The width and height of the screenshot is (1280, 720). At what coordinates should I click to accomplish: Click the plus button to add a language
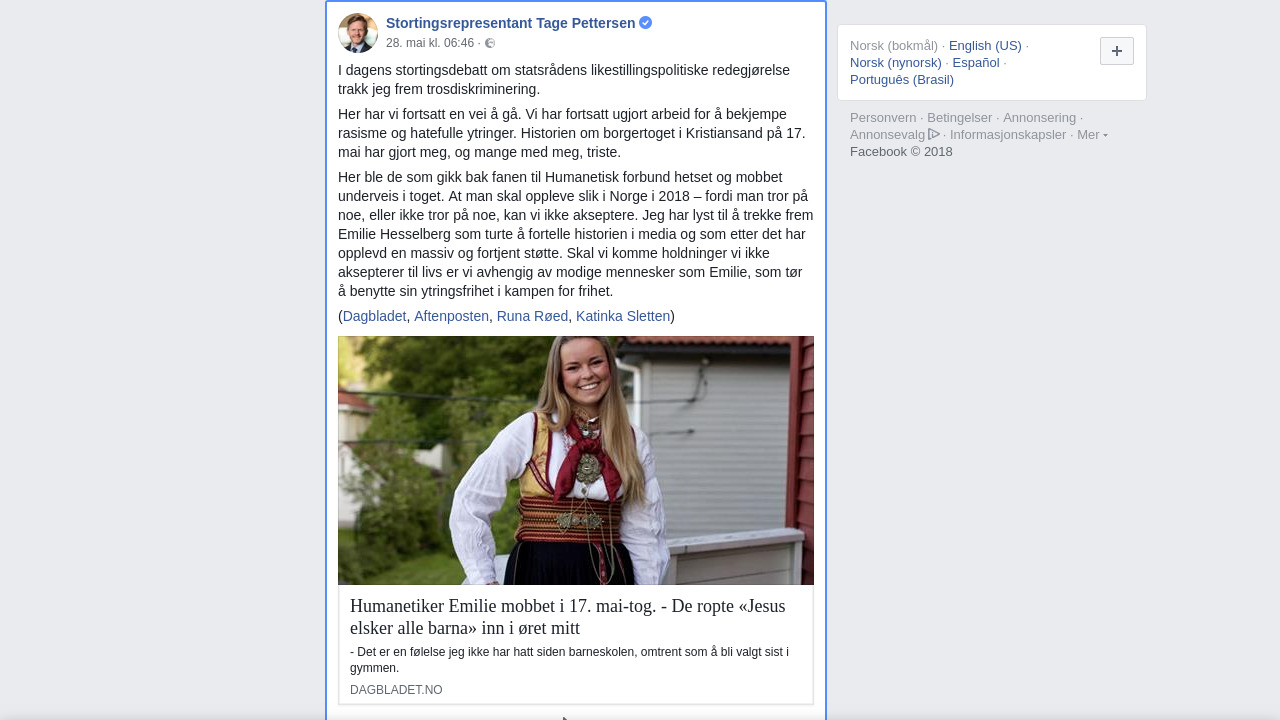[x=1117, y=51]
